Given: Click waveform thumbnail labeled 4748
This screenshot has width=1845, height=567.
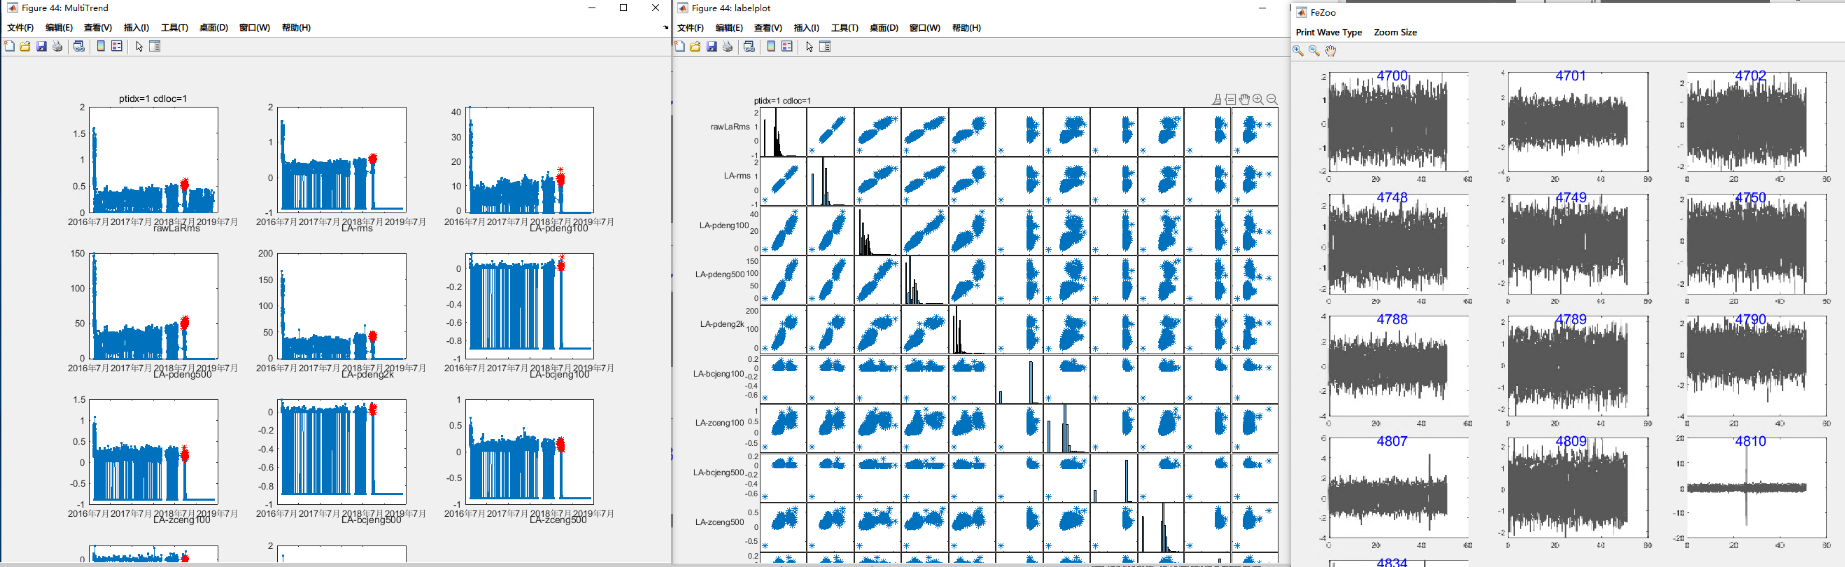Looking at the screenshot, I should pos(1398,244).
